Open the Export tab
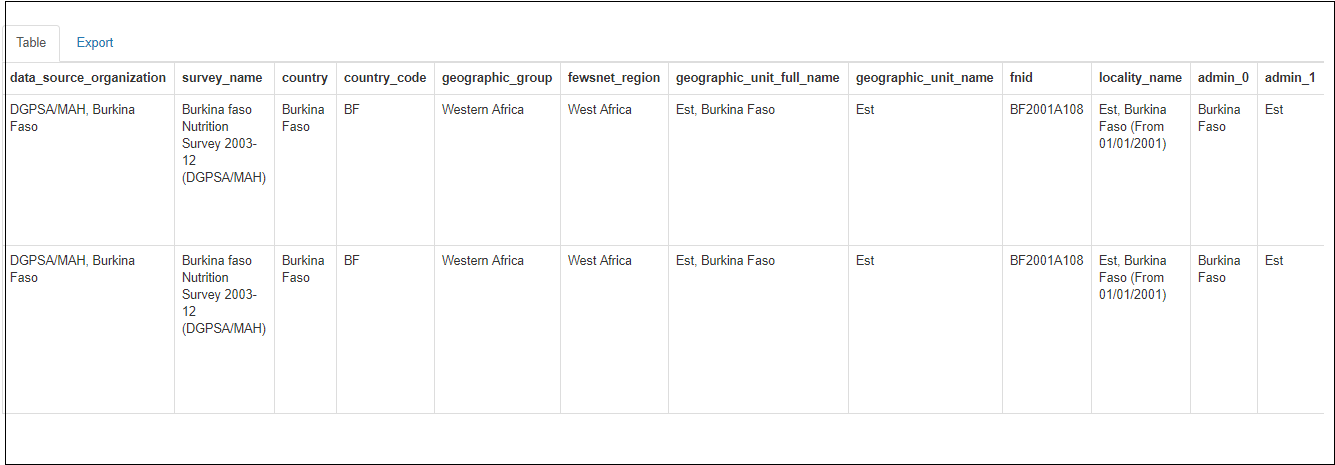 [x=95, y=43]
